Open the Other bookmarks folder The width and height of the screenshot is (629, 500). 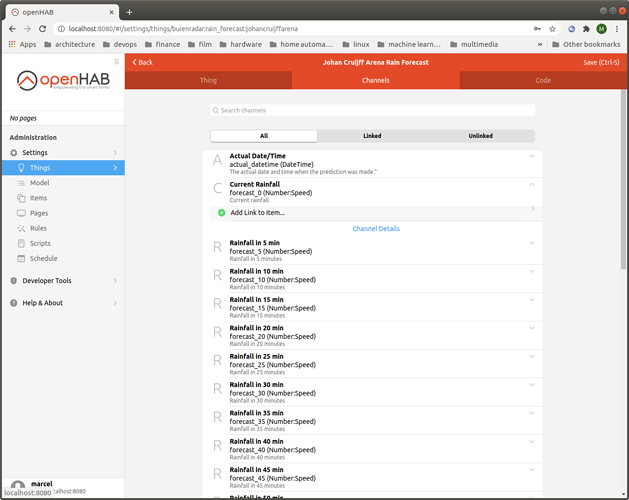click(586, 44)
